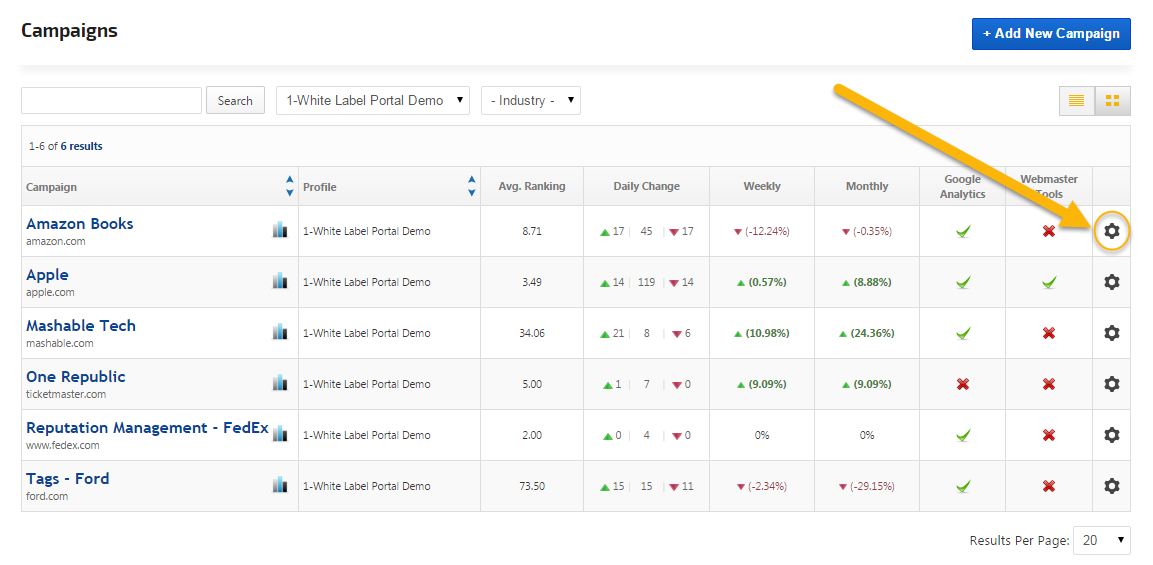Image resolution: width=1153 pixels, height=565 pixels.
Task: Open bar chart icon for Amazon Books
Action: [x=280, y=230]
